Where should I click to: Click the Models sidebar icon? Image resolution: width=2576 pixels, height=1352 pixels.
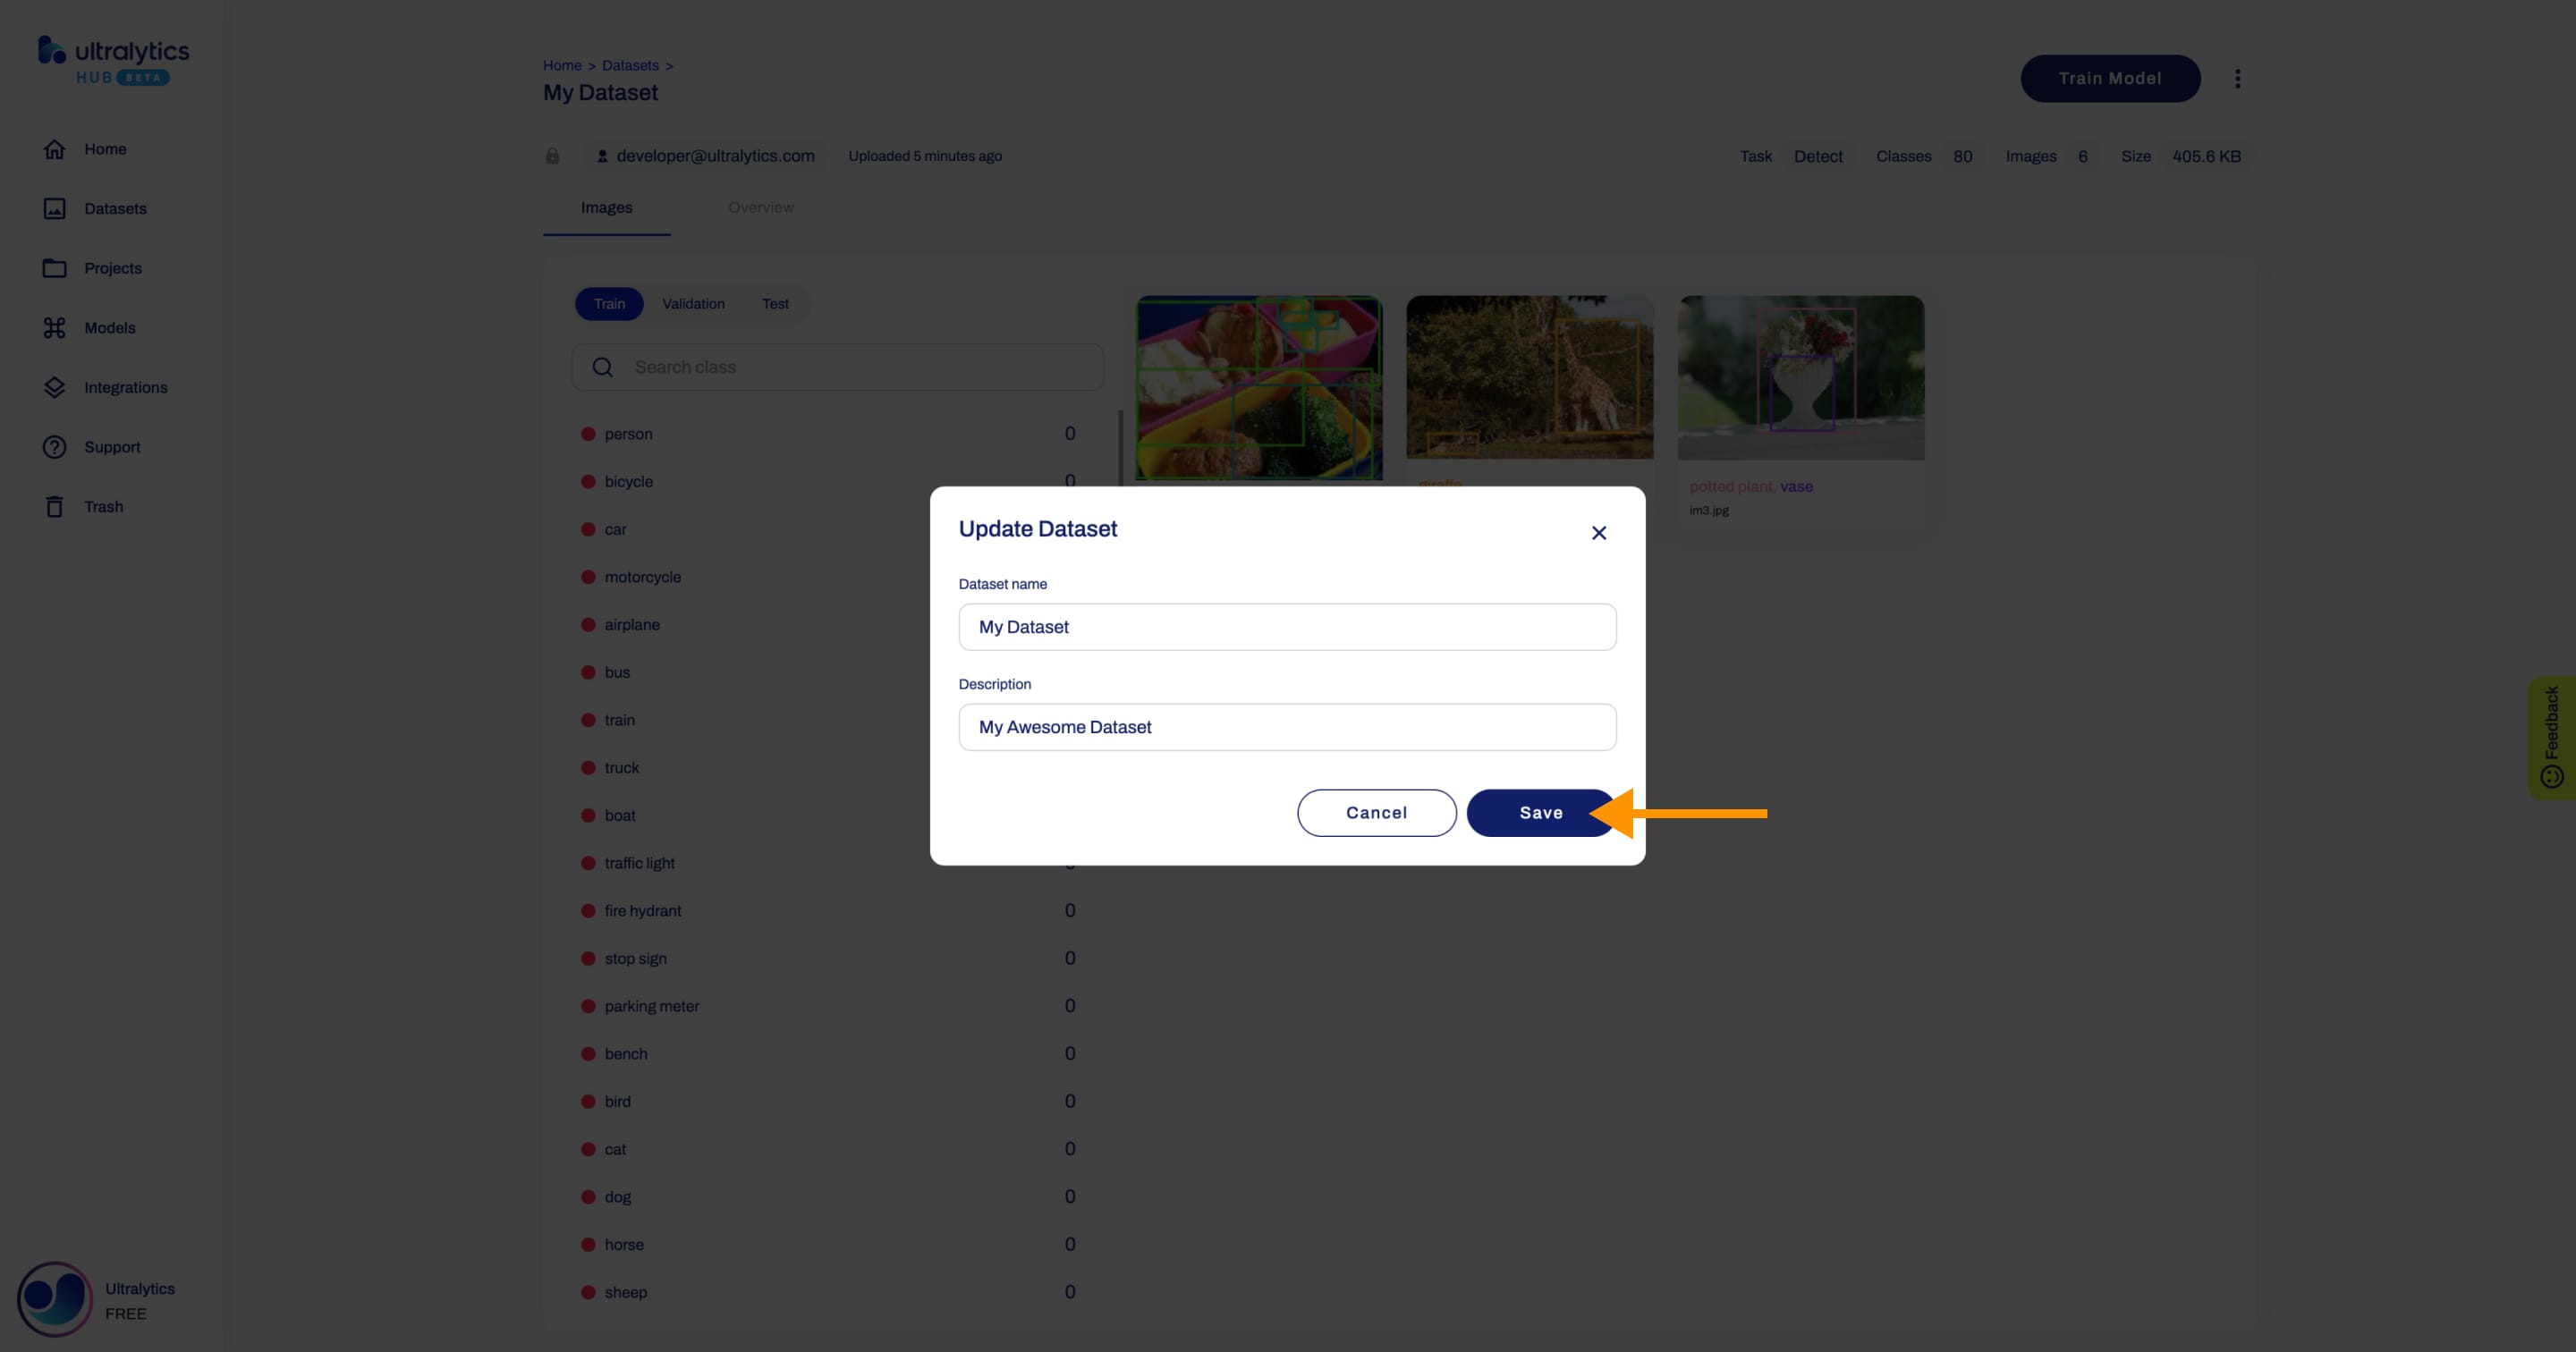click(53, 327)
